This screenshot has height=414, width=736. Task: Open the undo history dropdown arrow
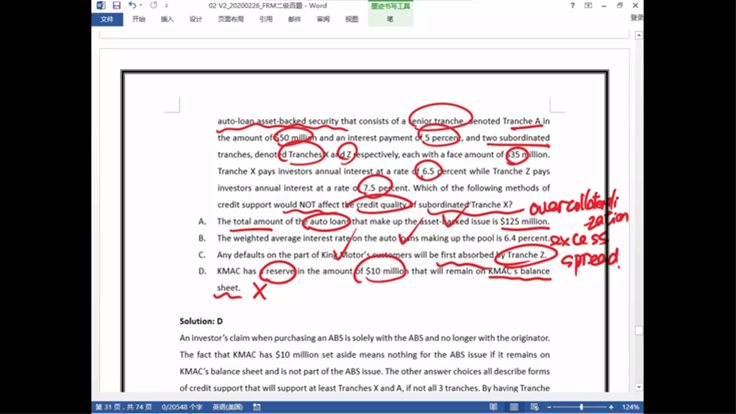pos(141,5)
